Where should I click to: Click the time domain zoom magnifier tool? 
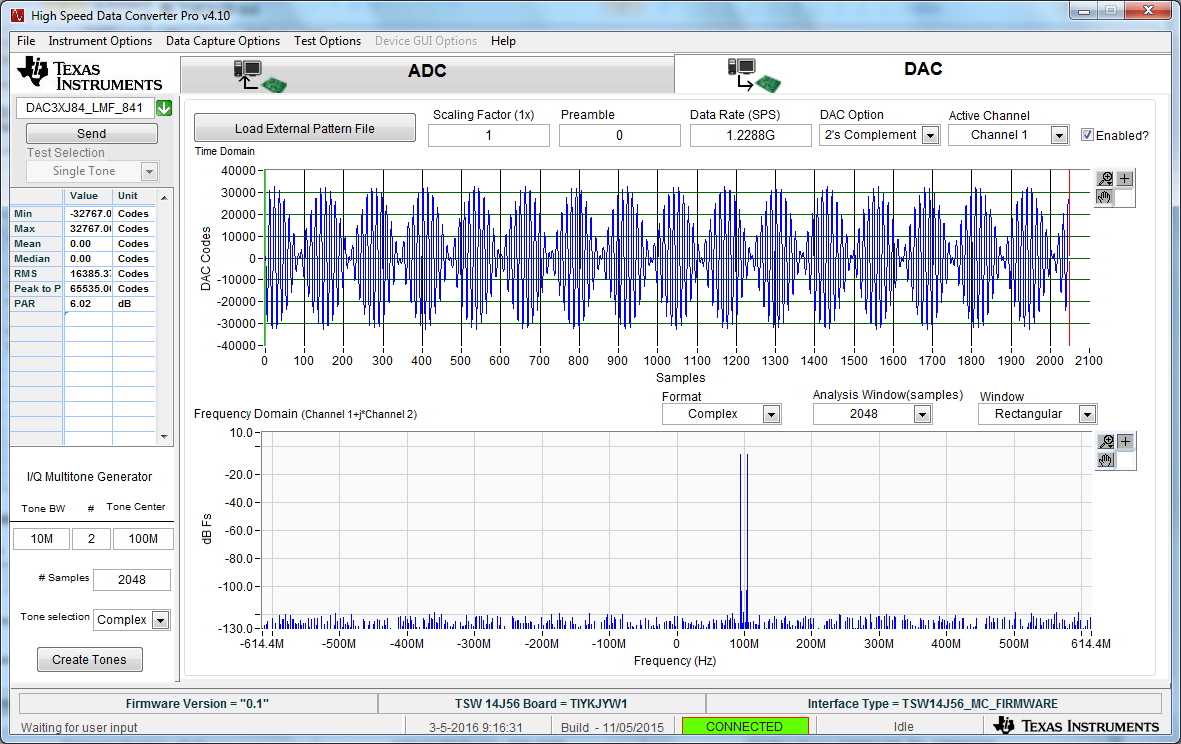[1105, 178]
